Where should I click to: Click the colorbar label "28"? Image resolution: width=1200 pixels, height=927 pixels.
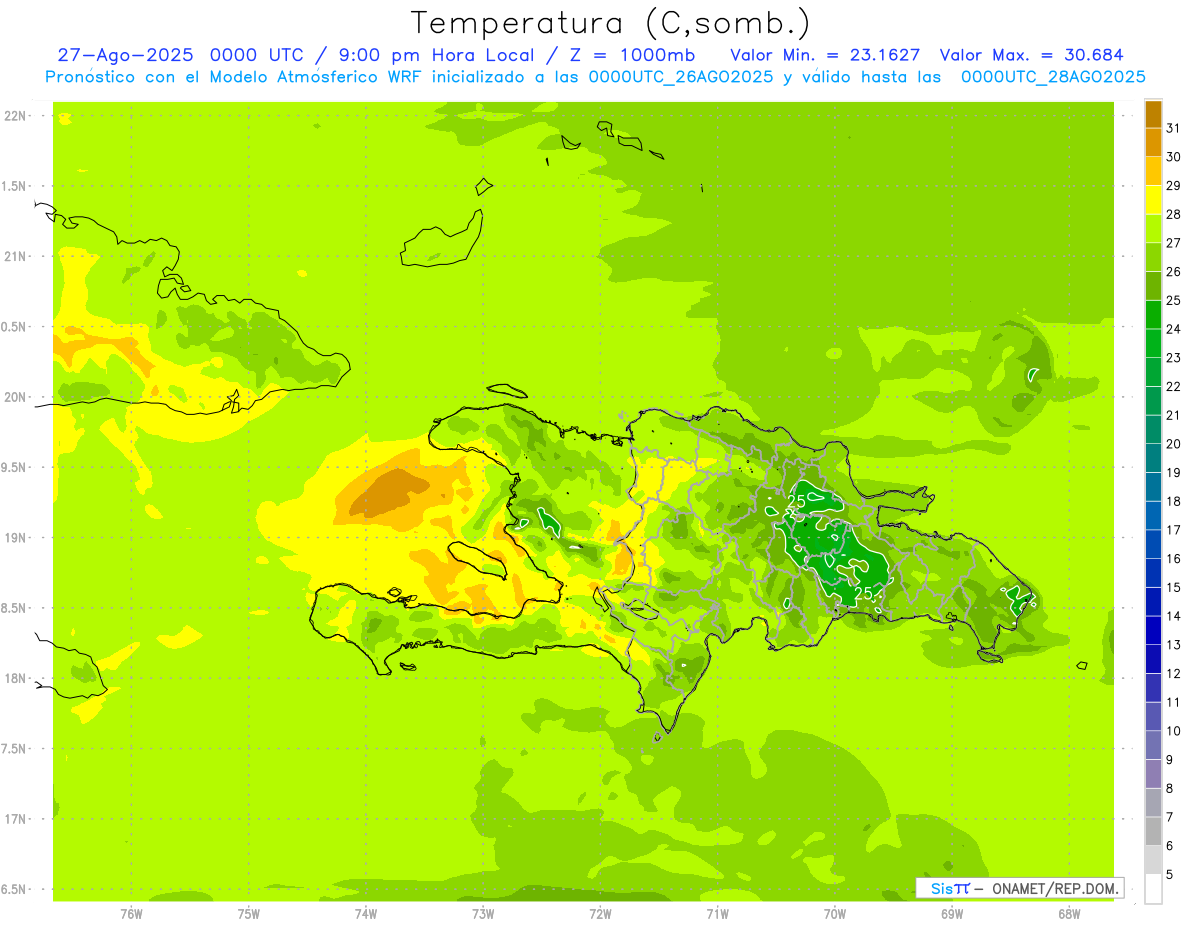[1174, 214]
